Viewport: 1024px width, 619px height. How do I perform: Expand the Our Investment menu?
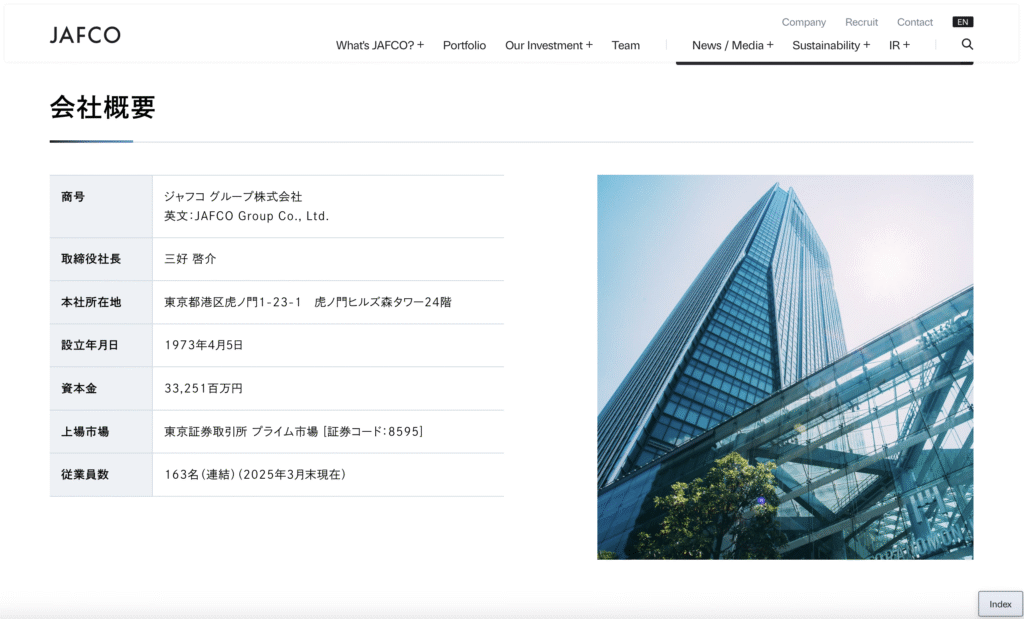click(549, 45)
